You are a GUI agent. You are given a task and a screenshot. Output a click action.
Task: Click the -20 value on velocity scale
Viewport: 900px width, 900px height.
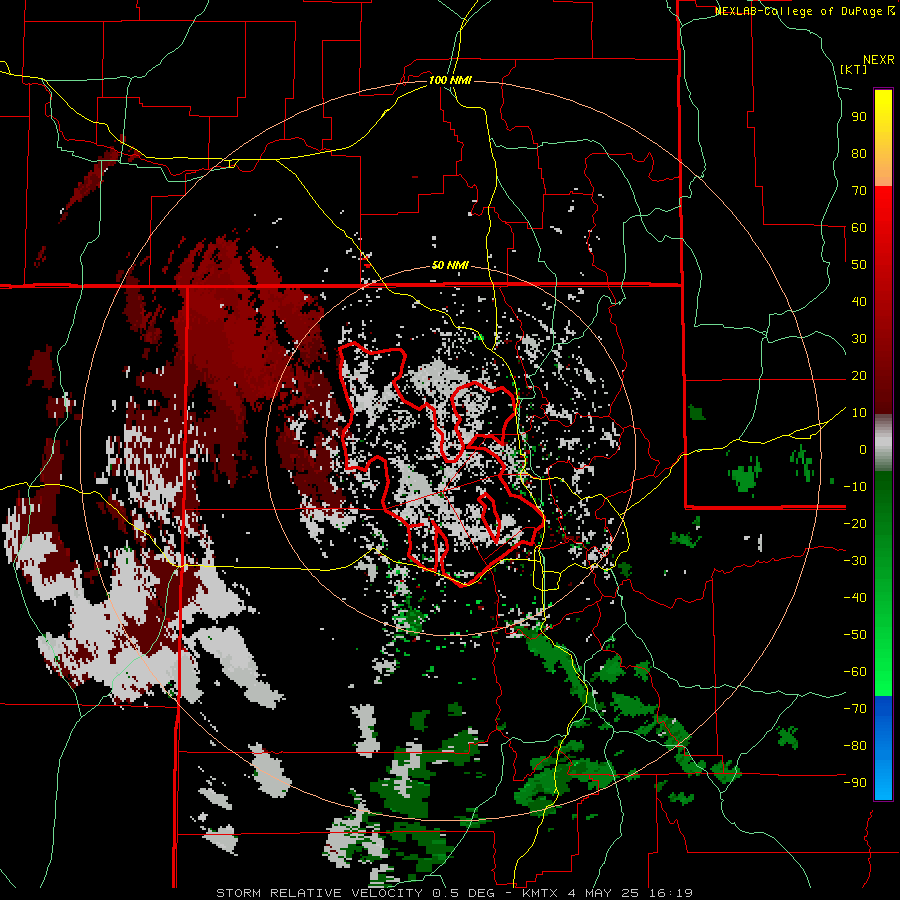tap(855, 524)
